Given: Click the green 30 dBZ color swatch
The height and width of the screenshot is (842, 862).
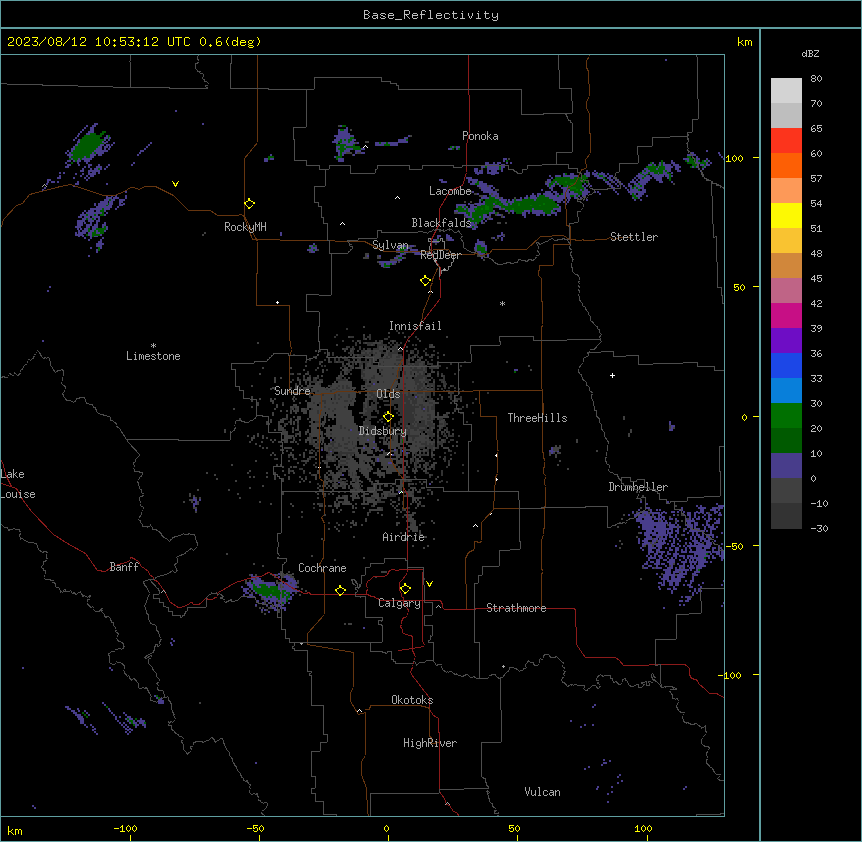Looking at the screenshot, I should pyautogui.click(x=786, y=416).
